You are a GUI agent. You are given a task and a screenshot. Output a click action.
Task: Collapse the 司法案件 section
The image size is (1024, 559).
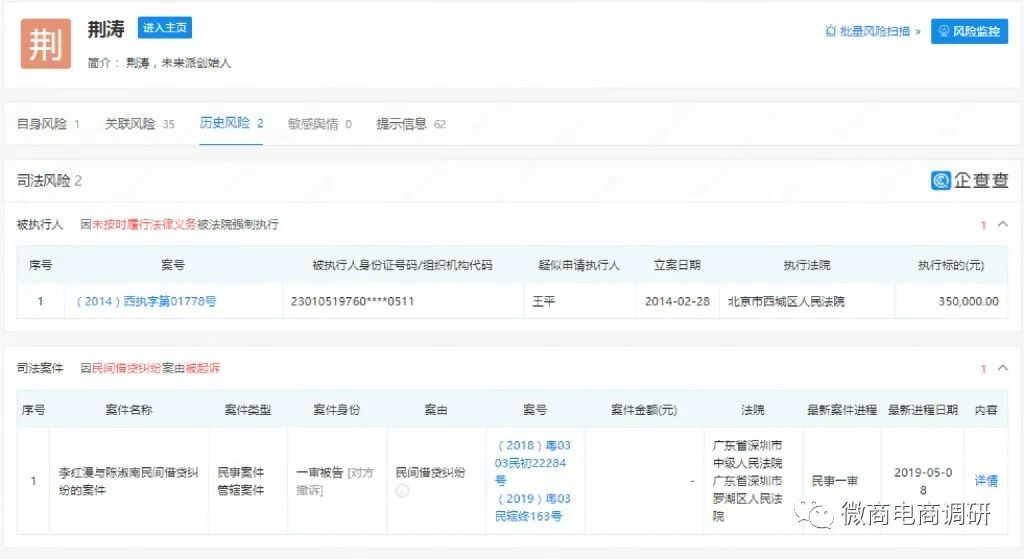1003,369
